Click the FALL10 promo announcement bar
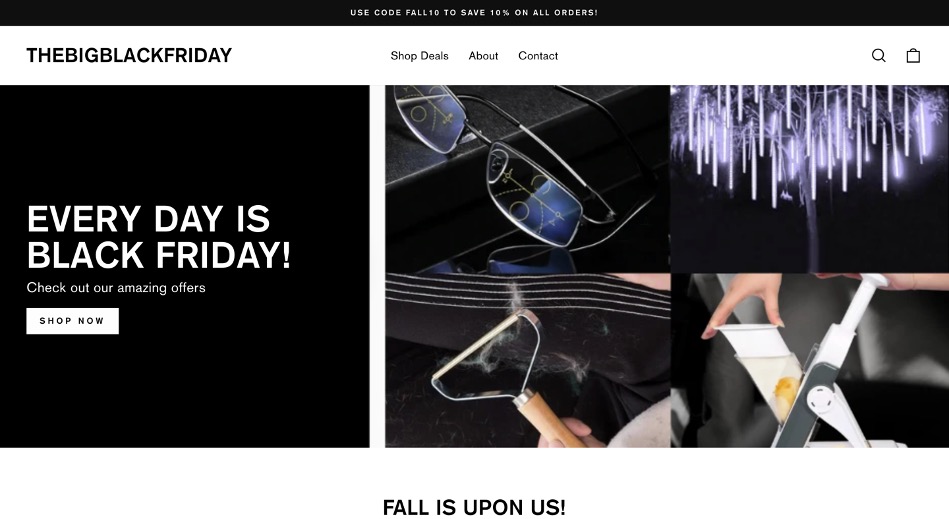Screen dimensions: 949x519 [474, 13]
